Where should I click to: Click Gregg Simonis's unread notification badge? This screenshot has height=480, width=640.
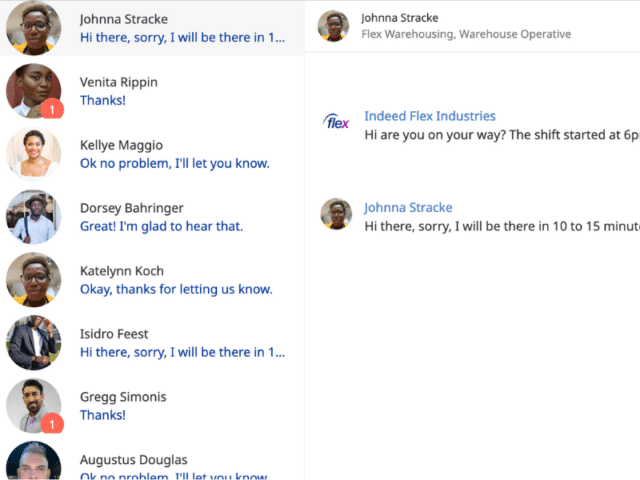tap(55, 424)
